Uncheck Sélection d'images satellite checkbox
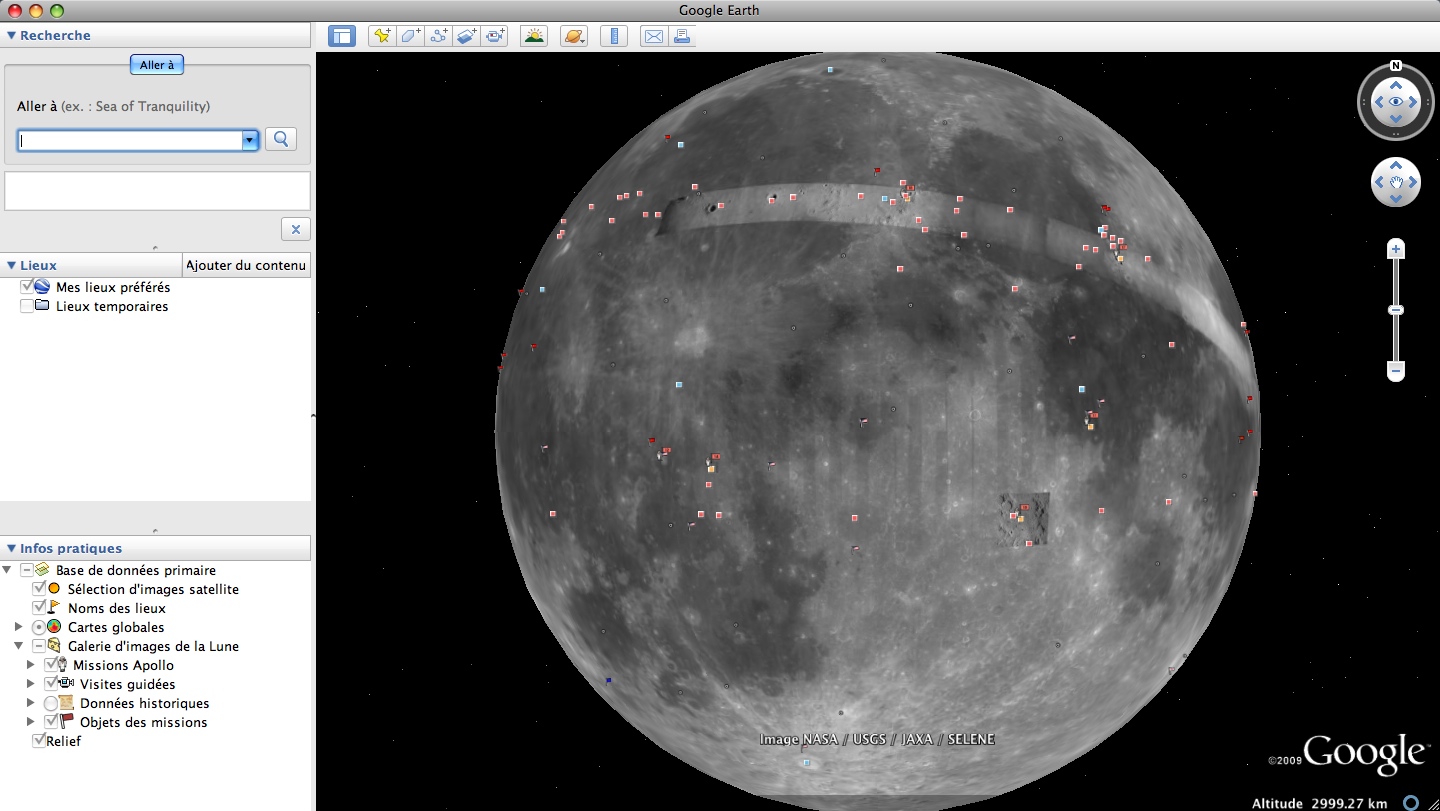 point(39,589)
